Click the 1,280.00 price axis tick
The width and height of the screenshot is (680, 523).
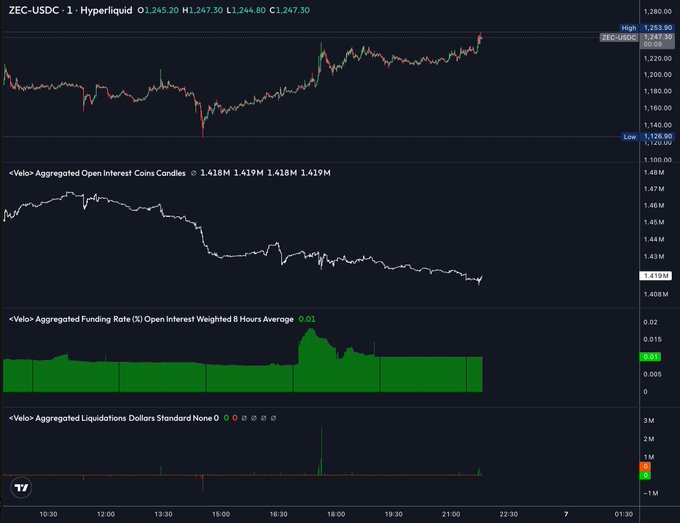(657, 12)
